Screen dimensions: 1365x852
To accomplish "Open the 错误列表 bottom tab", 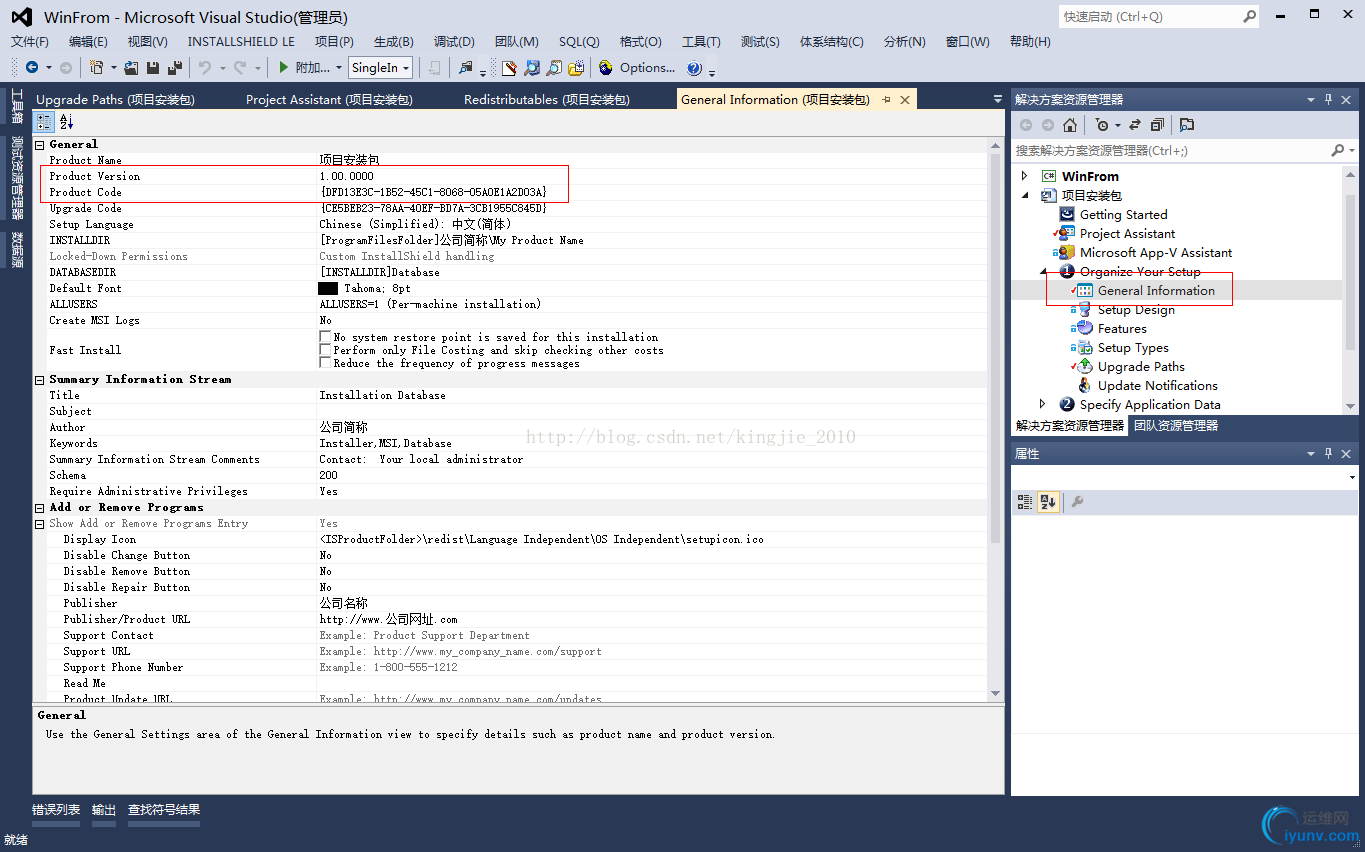I will (56, 810).
